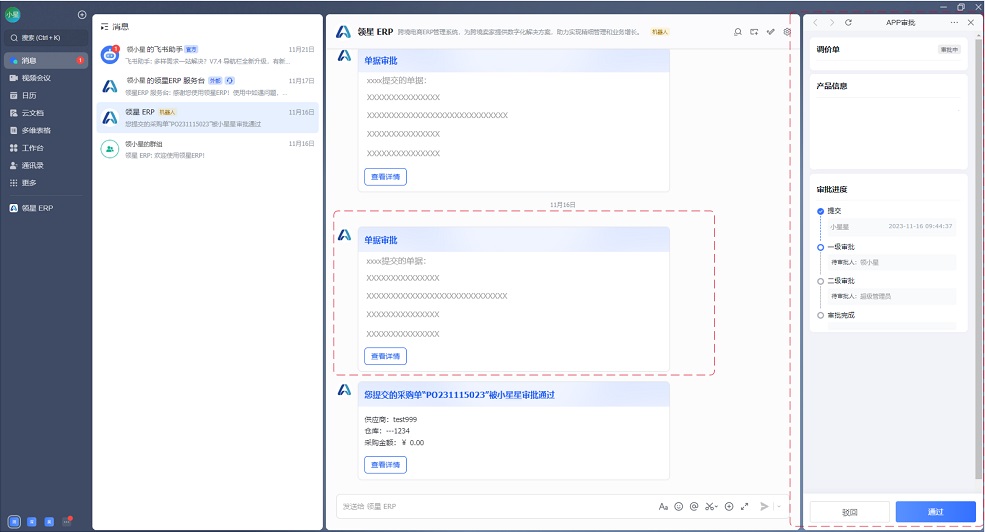Click the 审批完成 step marker
Screen dimensions: 985x532
[820, 315]
